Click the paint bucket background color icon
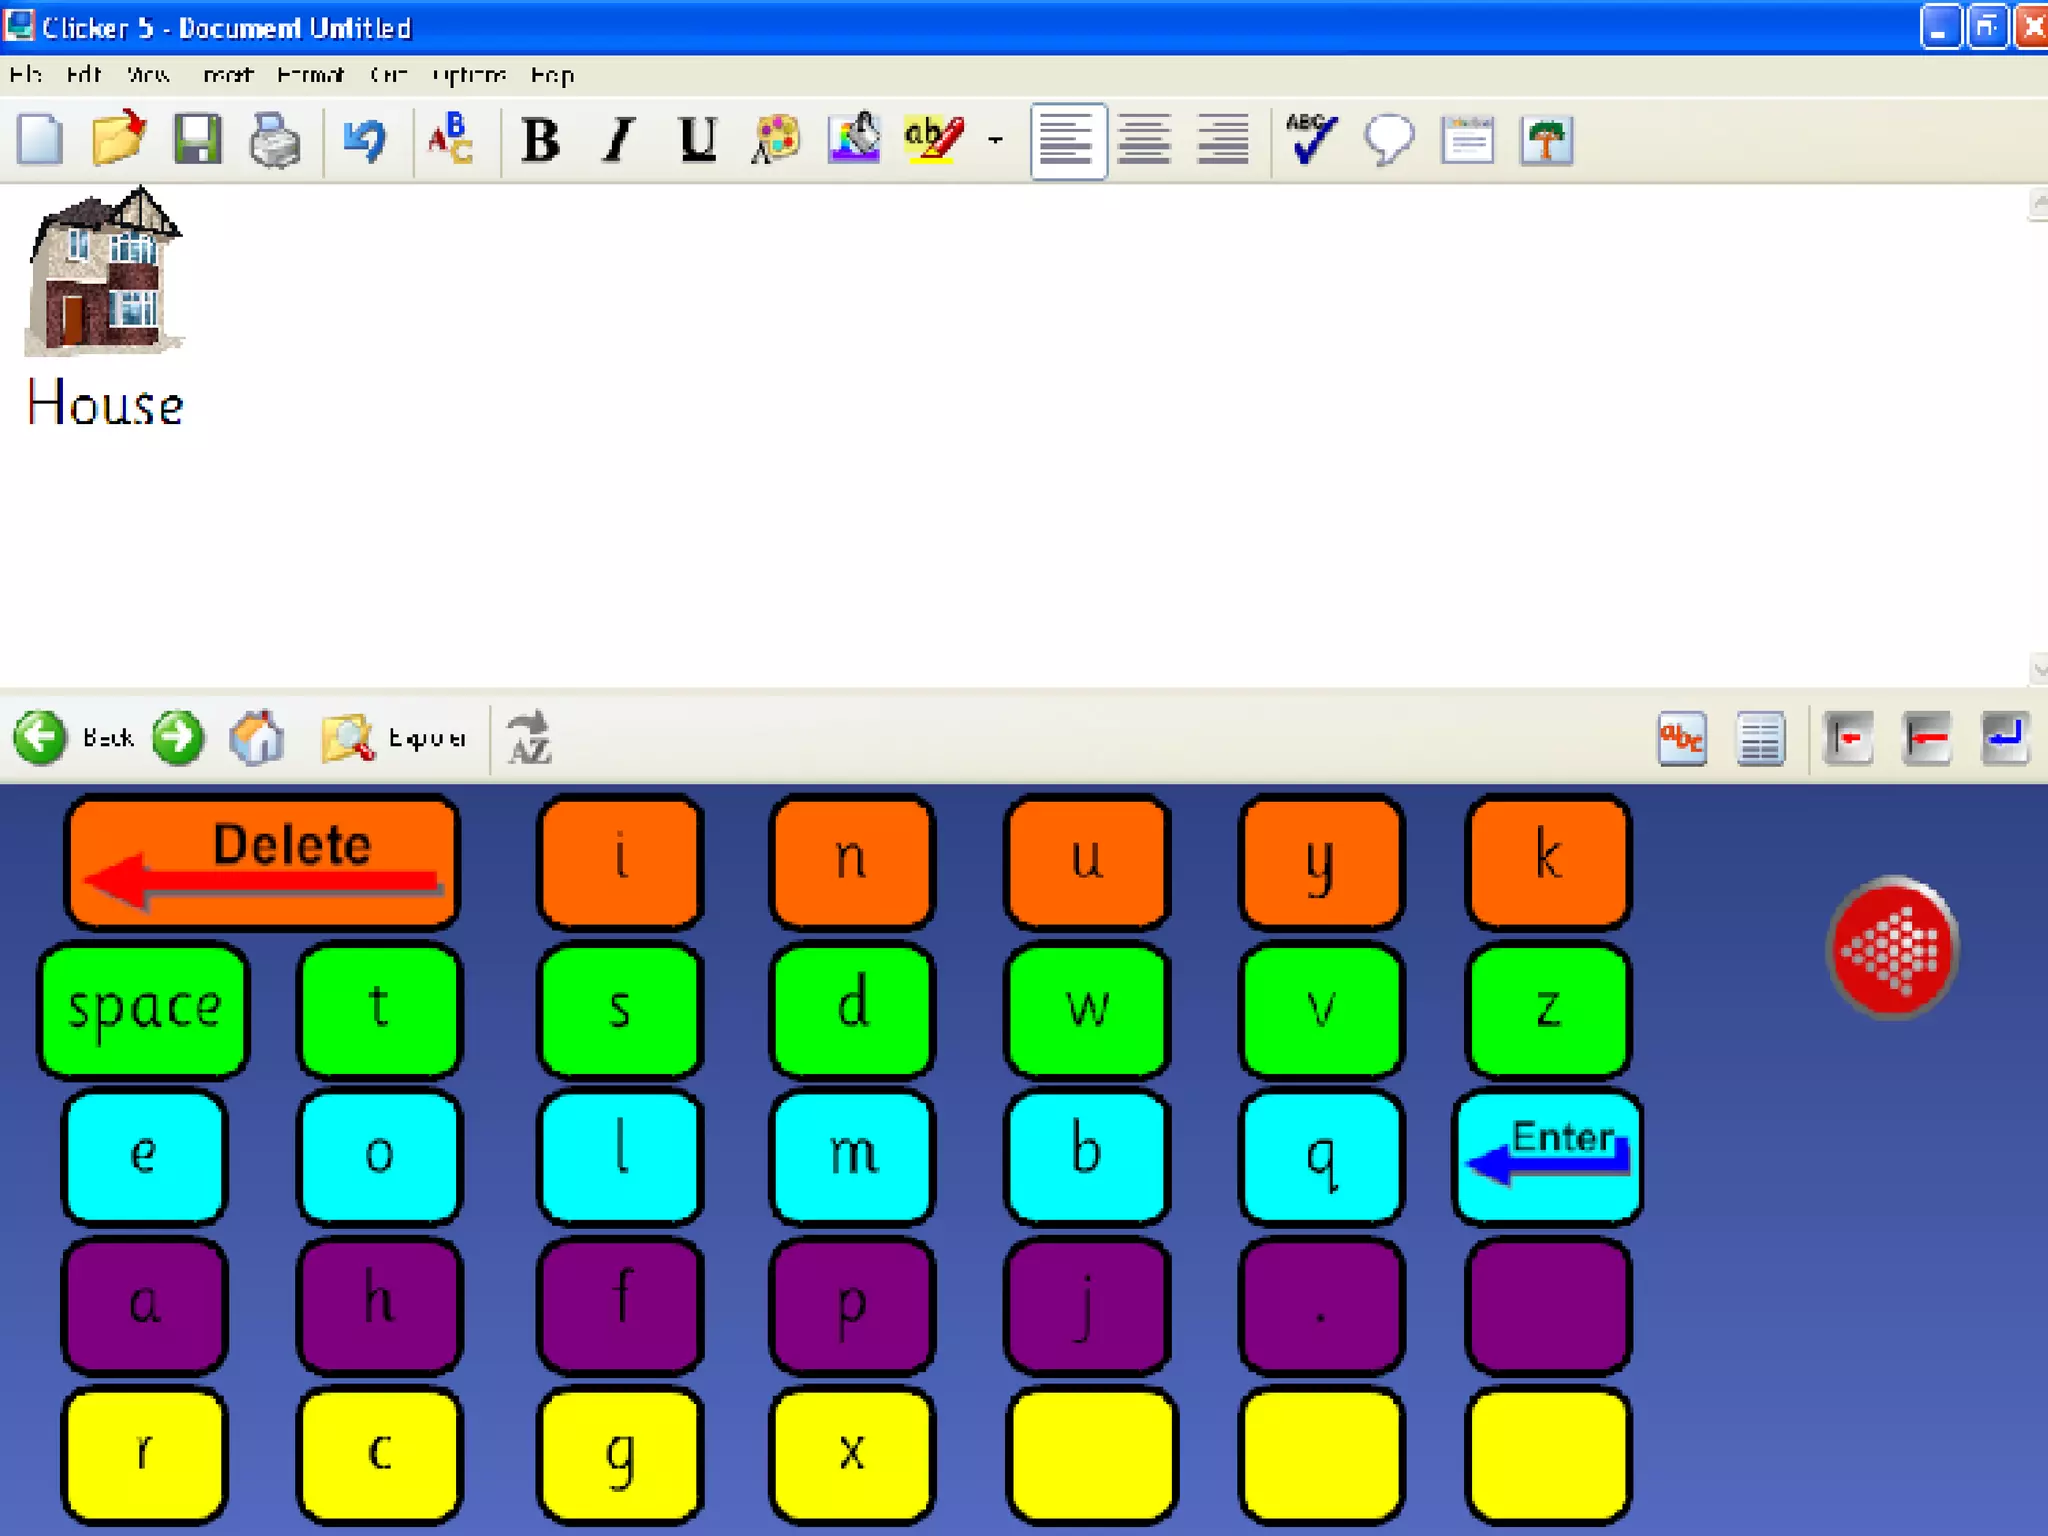The width and height of the screenshot is (2048, 1536). 854,139
